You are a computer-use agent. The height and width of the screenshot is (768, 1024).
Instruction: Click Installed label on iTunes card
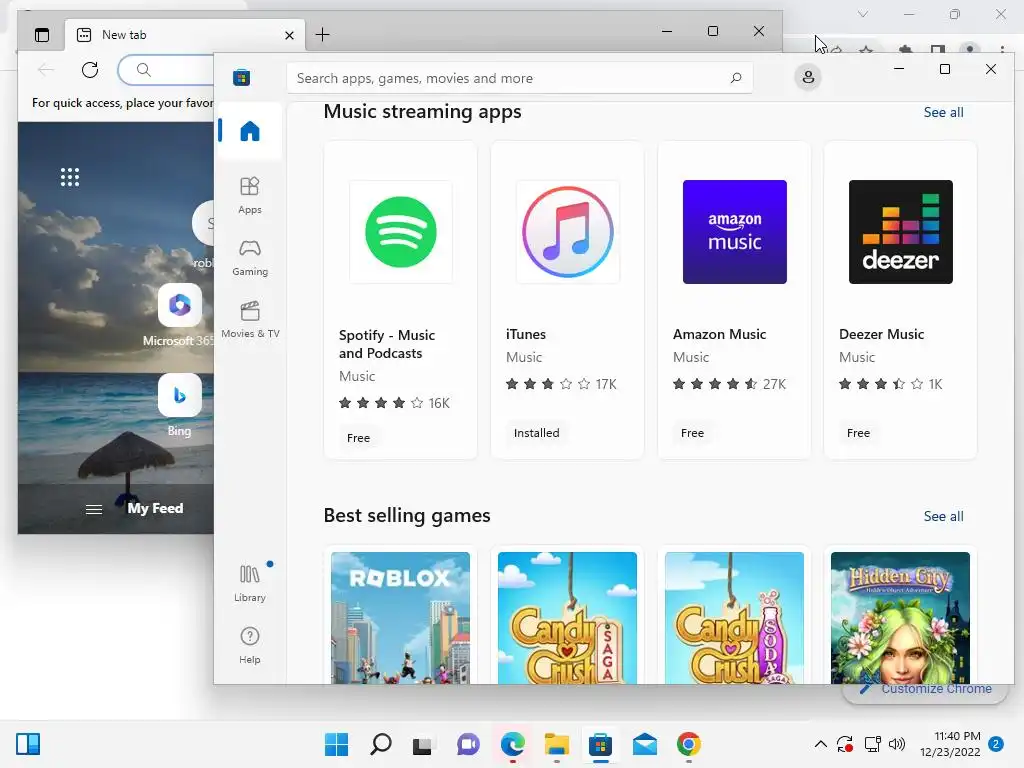point(536,432)
